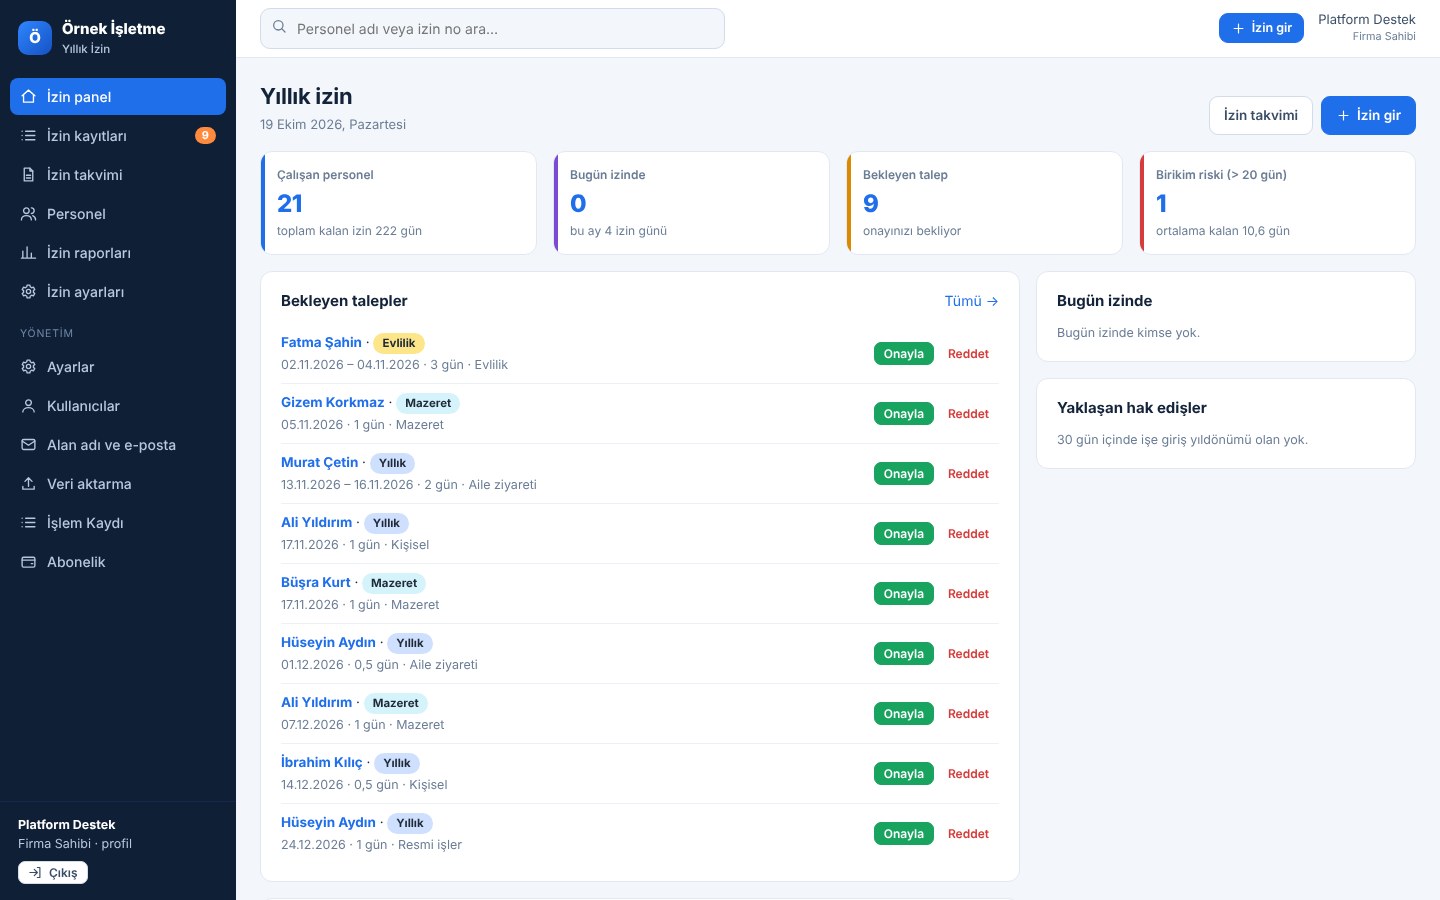
Task: Click the card icon beside Abonelik
Action: pos(29,562)
